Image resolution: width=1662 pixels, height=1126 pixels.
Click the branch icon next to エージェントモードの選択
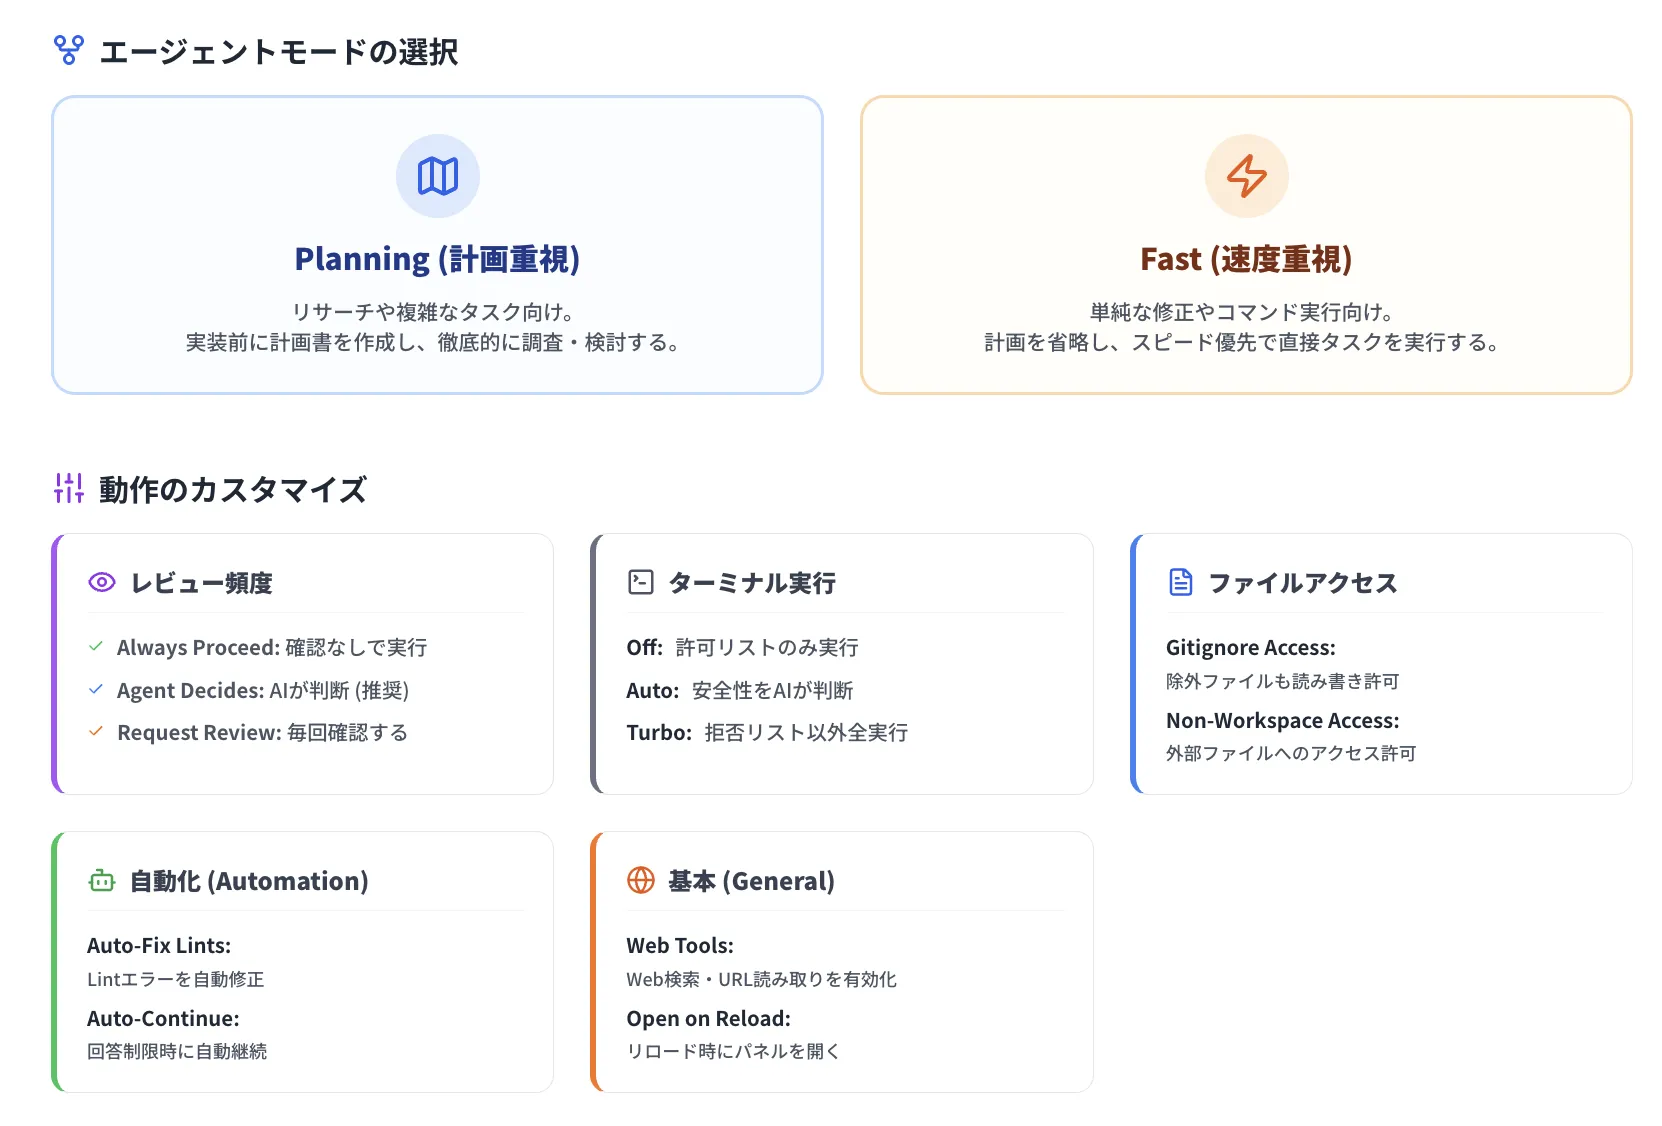68,47
